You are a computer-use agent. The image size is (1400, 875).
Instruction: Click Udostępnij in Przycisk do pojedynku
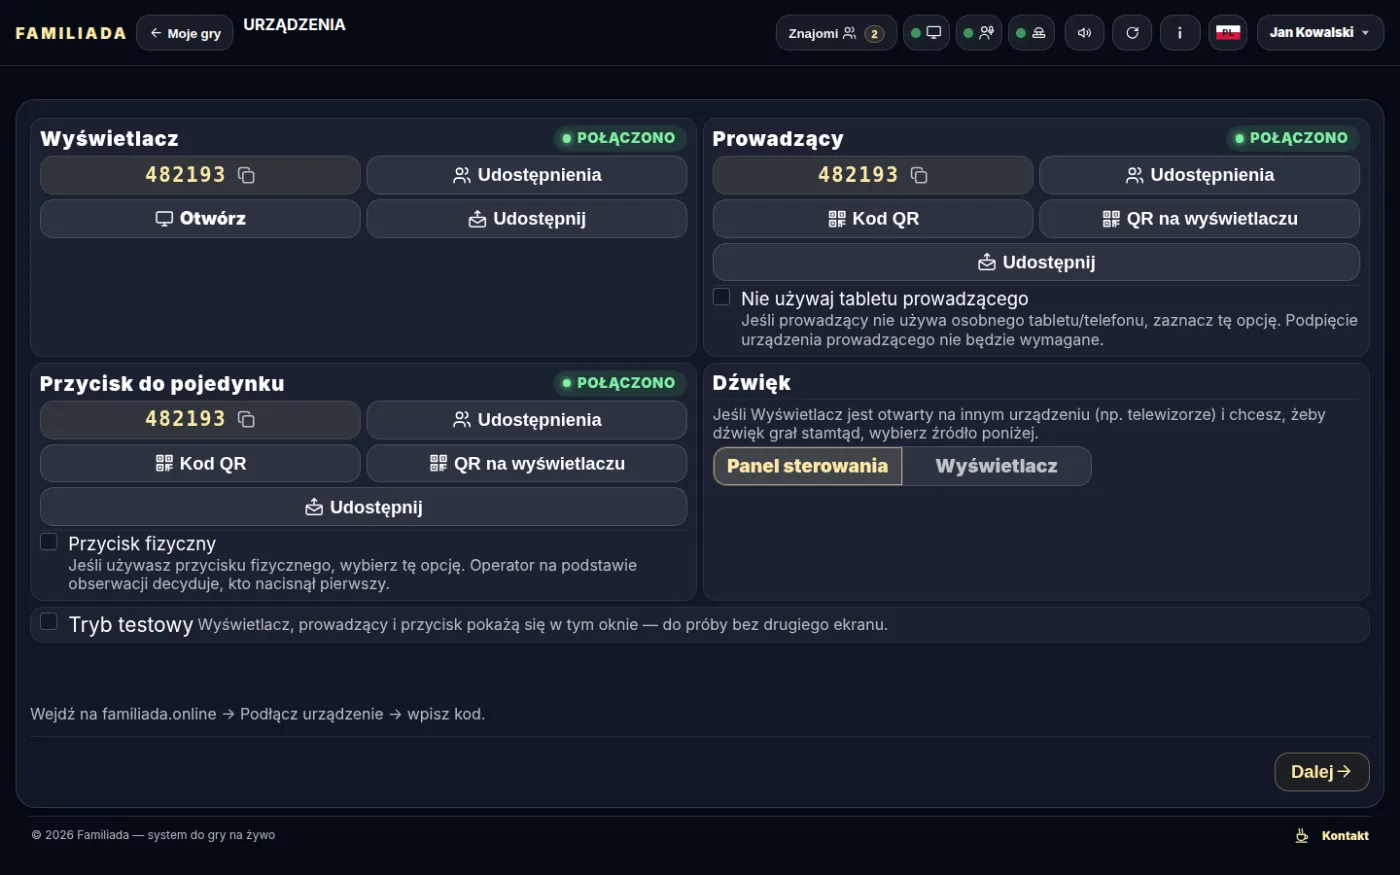point(363,507)
